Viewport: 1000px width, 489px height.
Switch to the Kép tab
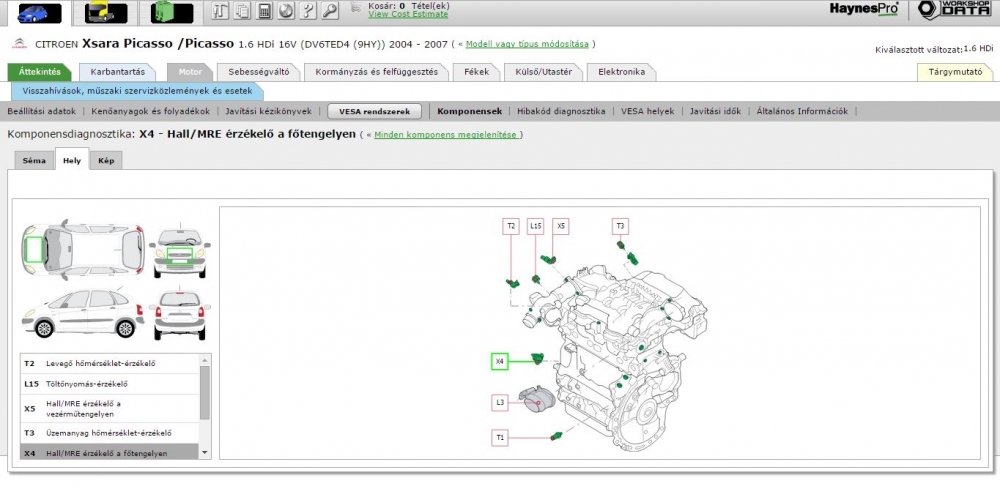point(106,161)
